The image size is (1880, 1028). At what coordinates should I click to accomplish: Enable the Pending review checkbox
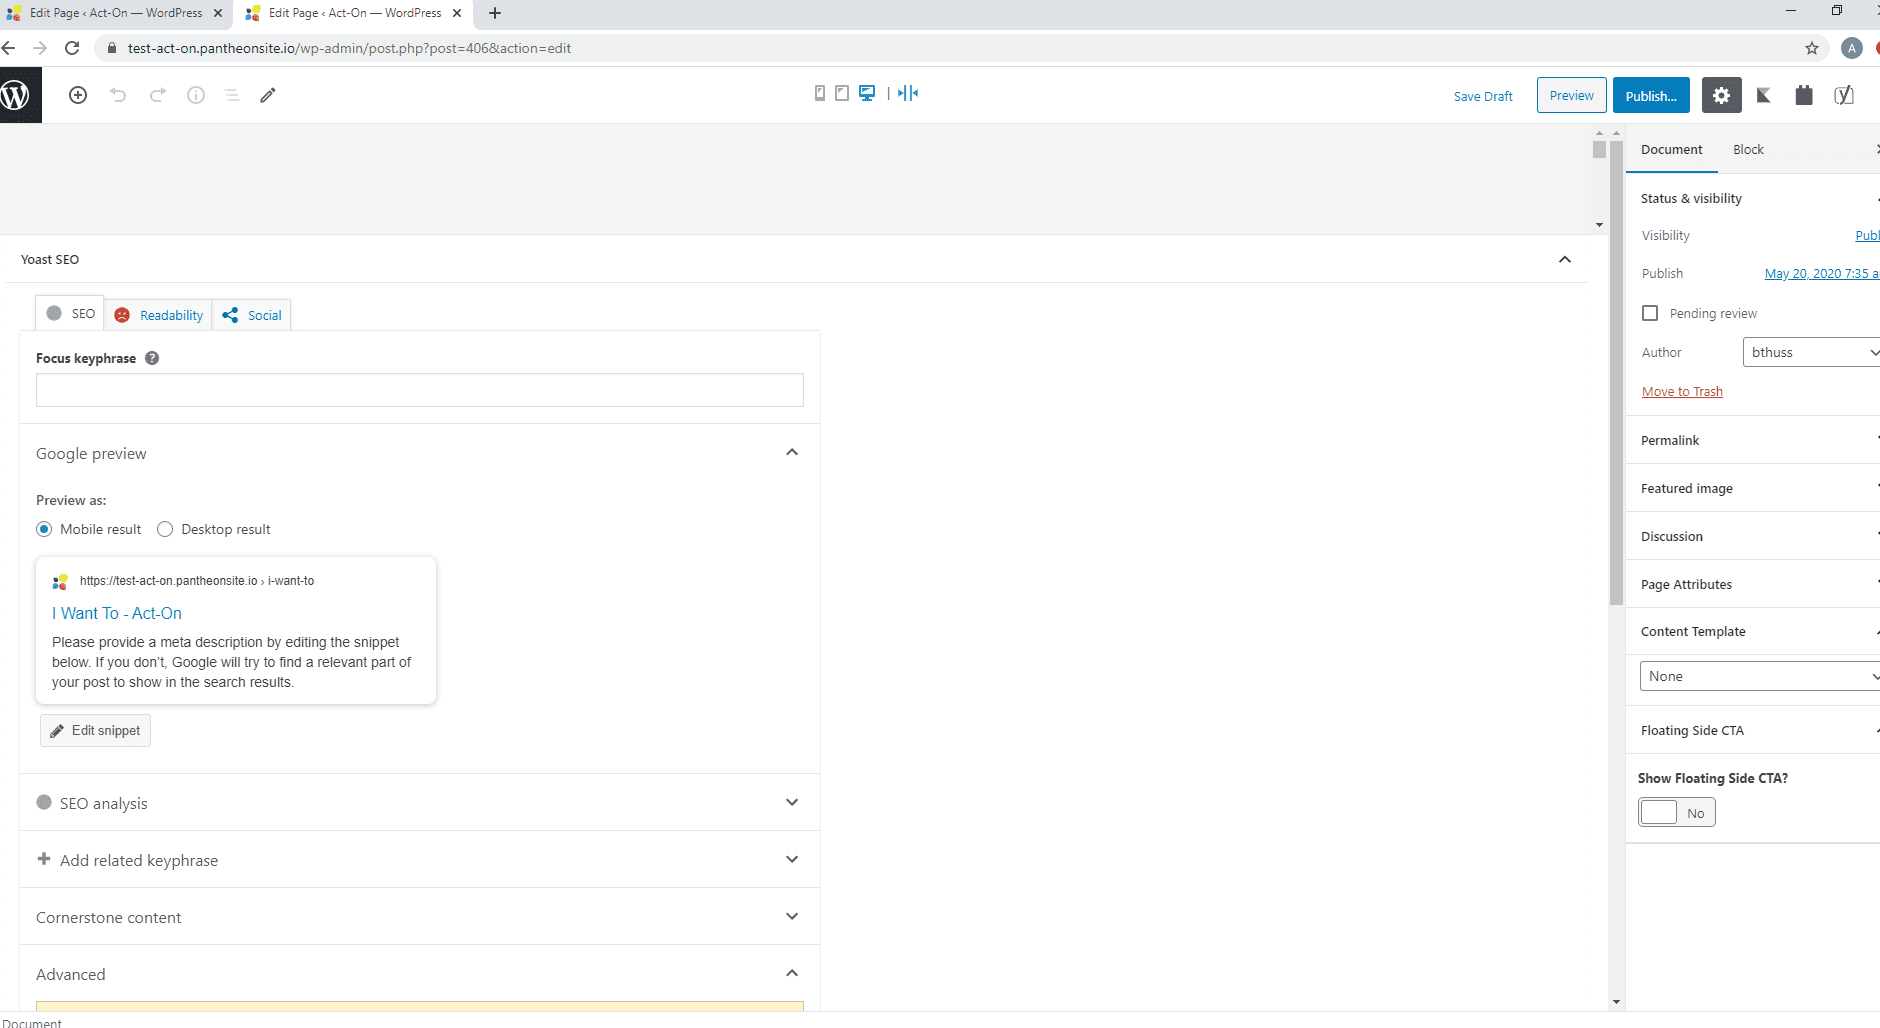1650,313
